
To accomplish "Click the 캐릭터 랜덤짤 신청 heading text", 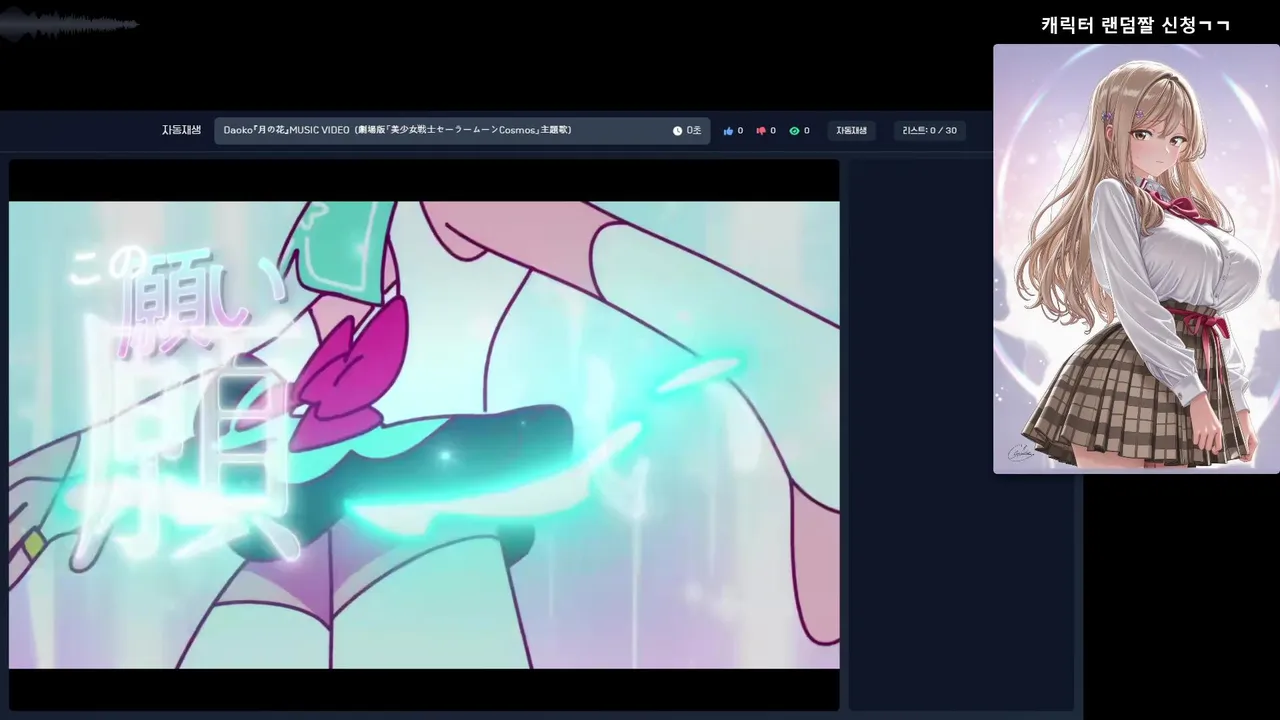I will point(1135,25).
